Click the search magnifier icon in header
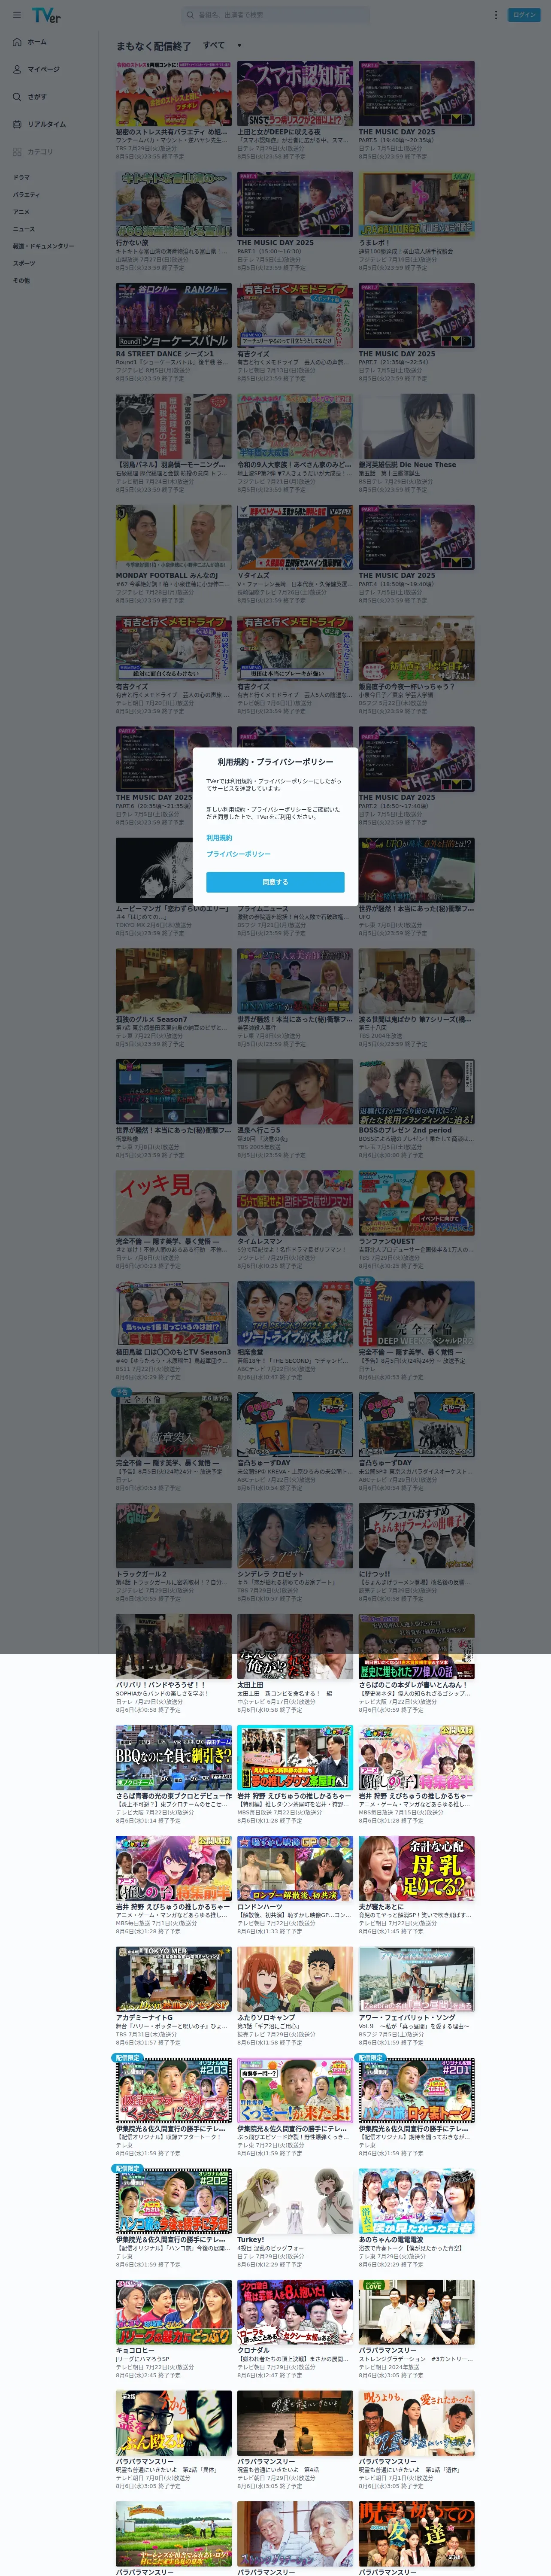Image resolution: width=551 pixels, height=2576 pixels. pos(190,15)
